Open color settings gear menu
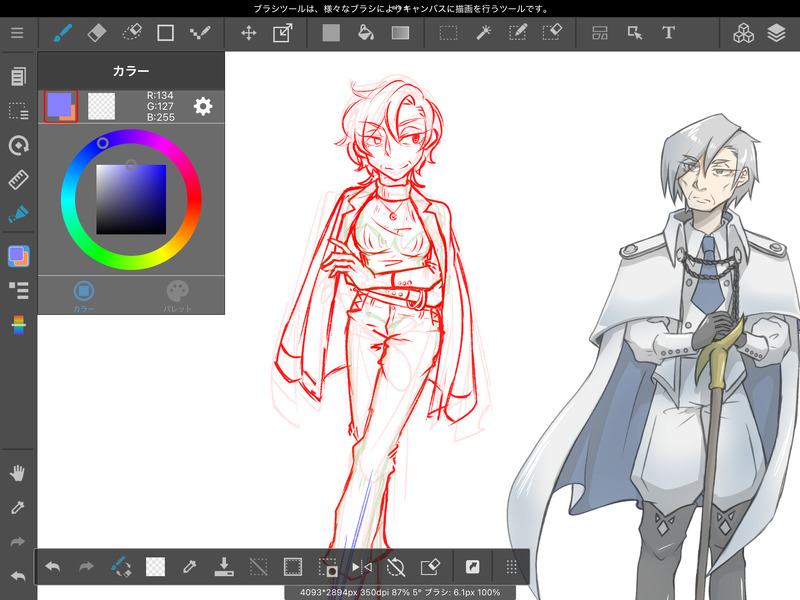 tap(203, 106)
